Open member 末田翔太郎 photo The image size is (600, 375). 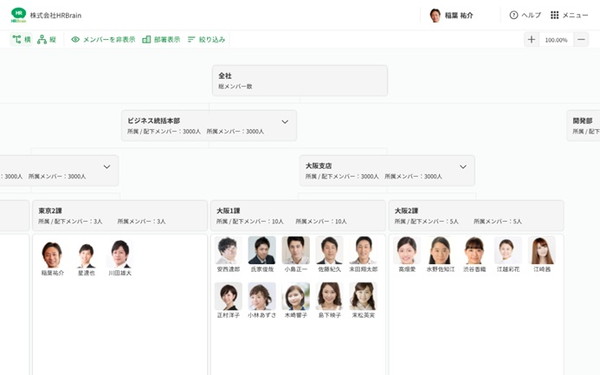coord(364,250)
